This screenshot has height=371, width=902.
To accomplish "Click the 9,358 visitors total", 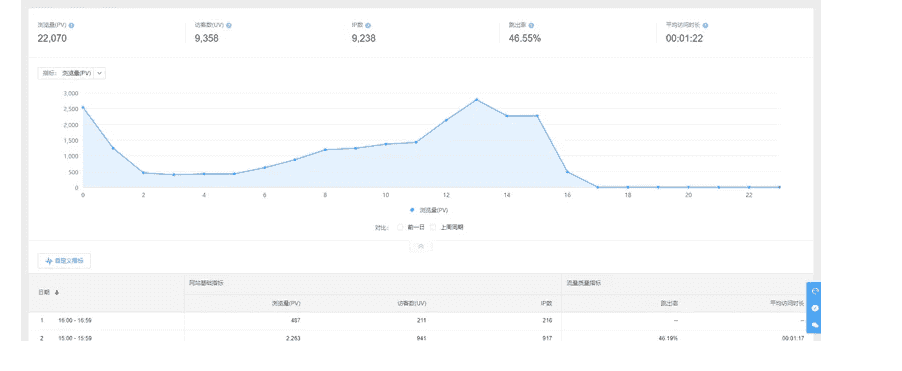I will click(207, 39).
